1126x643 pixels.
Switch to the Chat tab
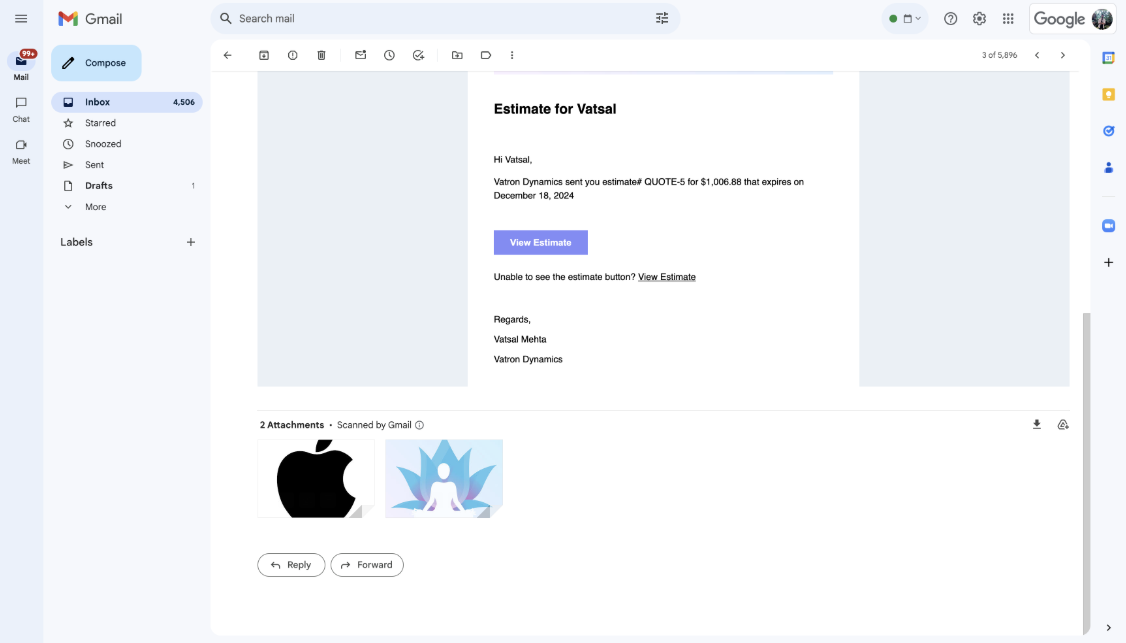point(21,108)
